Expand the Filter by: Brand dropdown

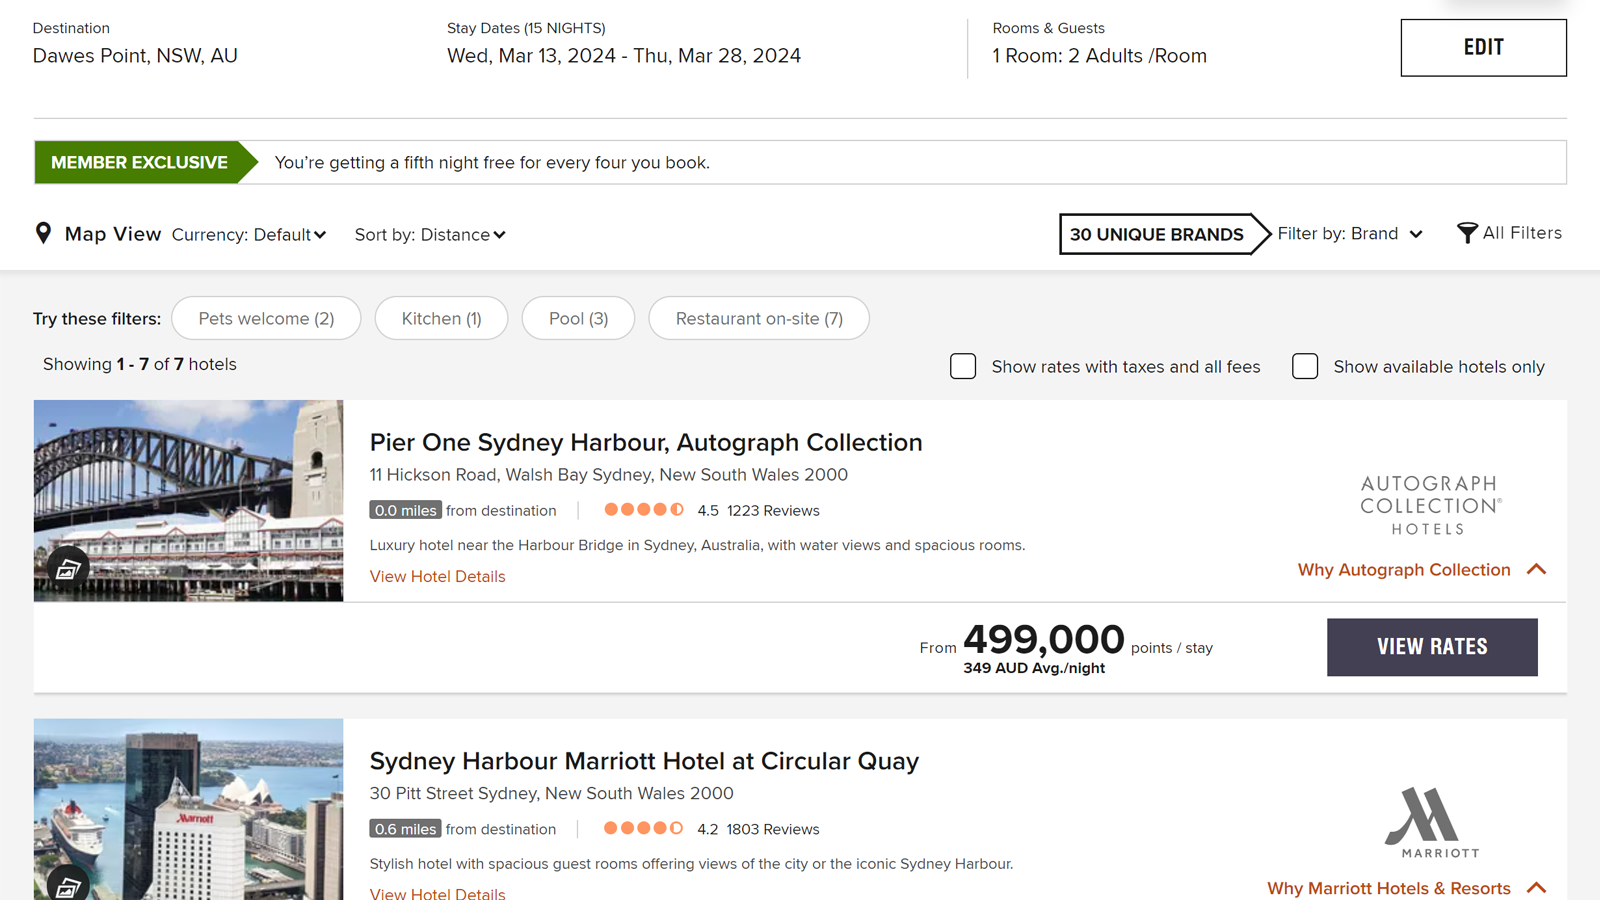tap(1350, 234)
